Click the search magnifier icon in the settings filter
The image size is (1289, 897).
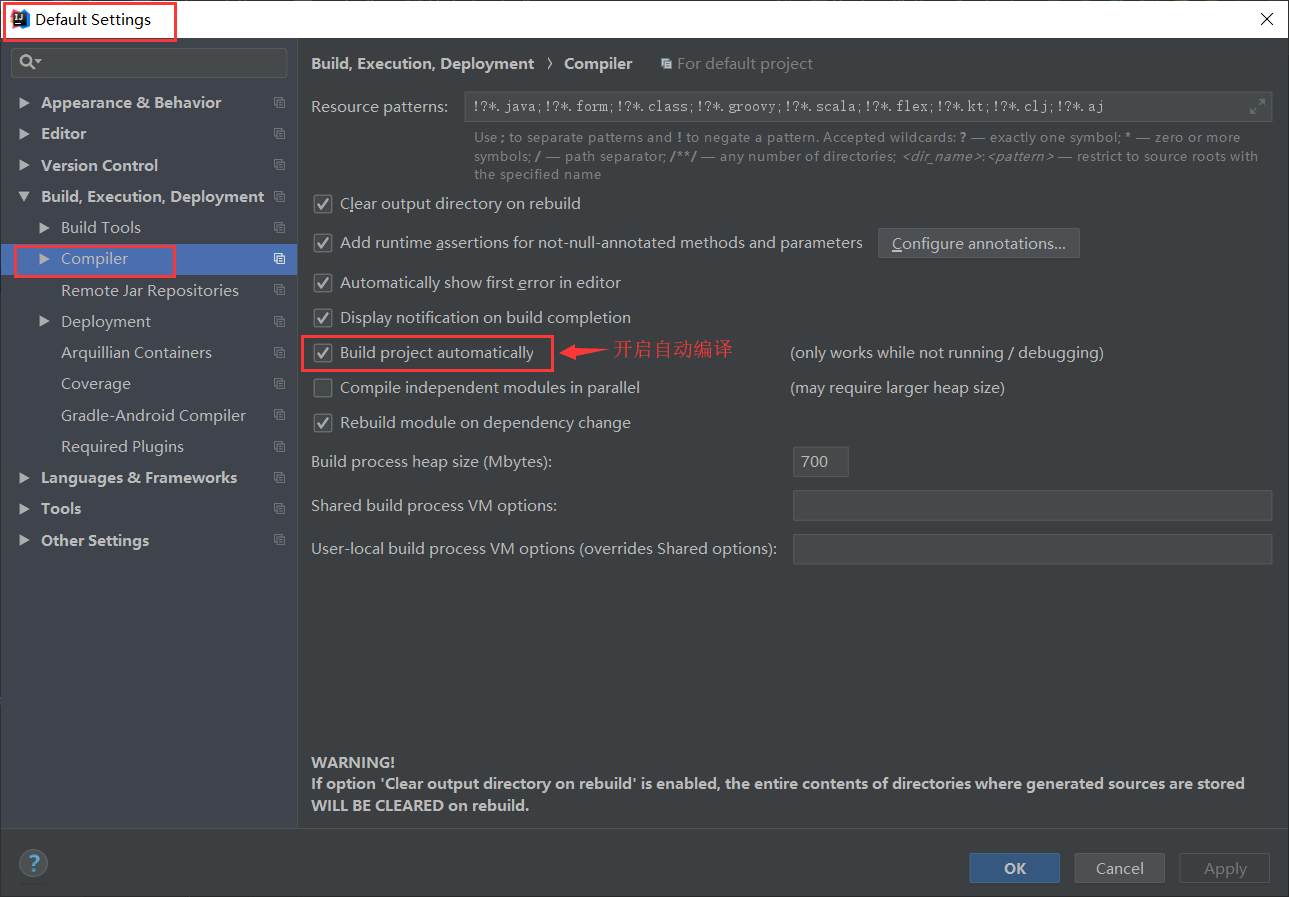28,62
